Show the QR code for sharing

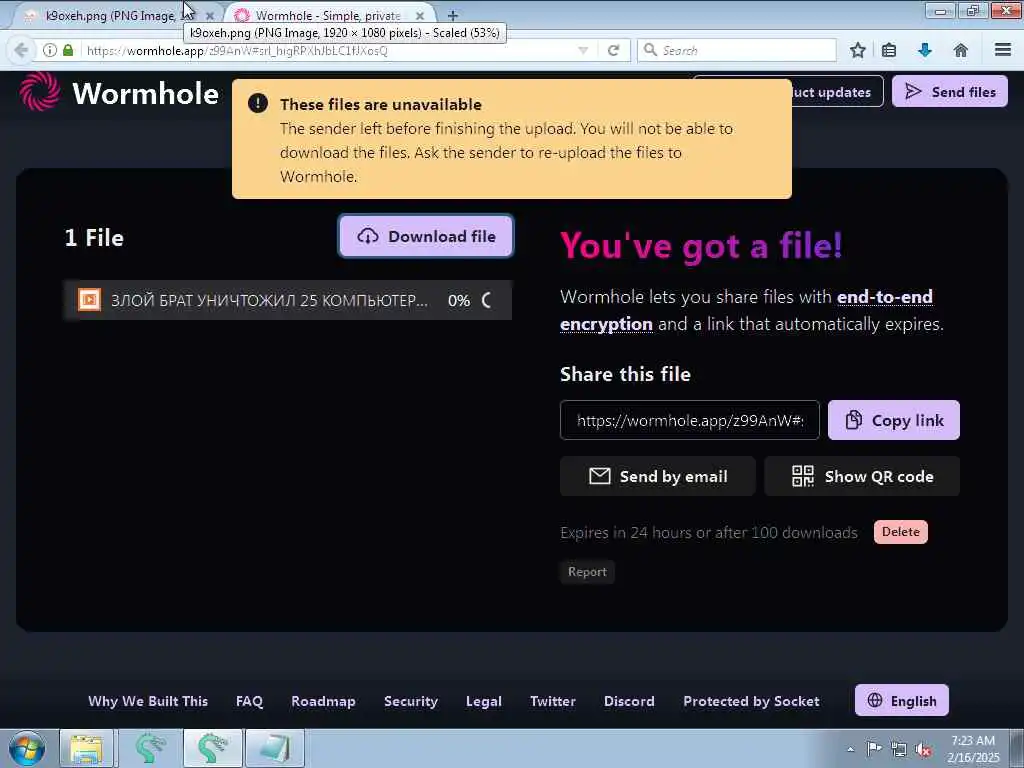(x=862, y=477)
